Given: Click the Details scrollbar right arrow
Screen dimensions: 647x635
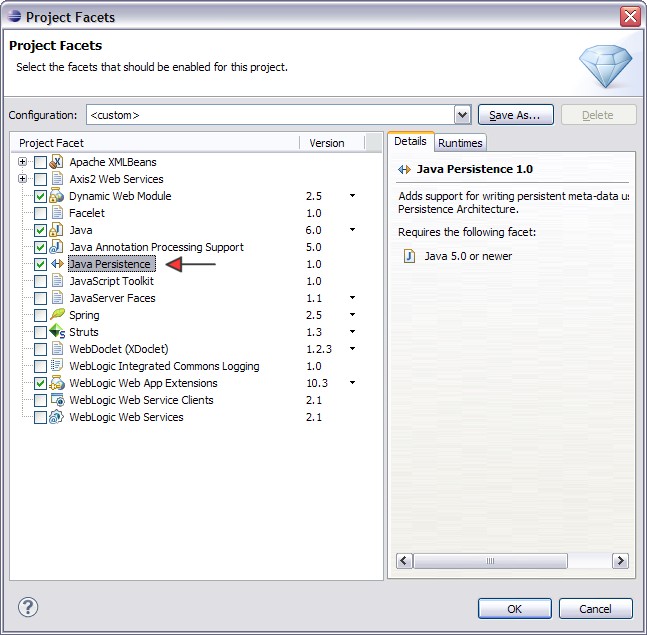Looking at the screenshot, I should [x=620, y=561].
